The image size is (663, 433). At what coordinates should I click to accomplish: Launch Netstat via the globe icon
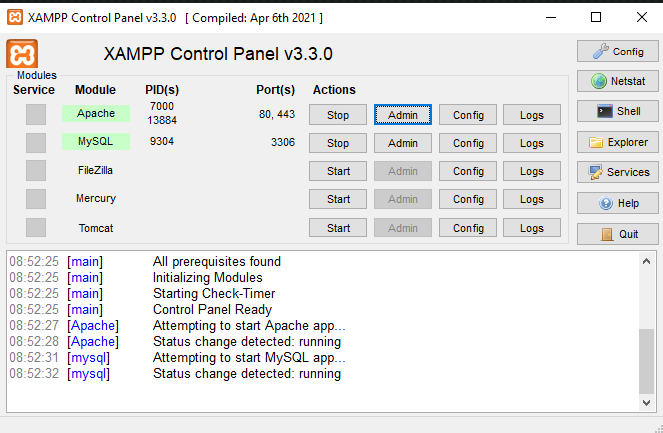[x=618, y=81]
